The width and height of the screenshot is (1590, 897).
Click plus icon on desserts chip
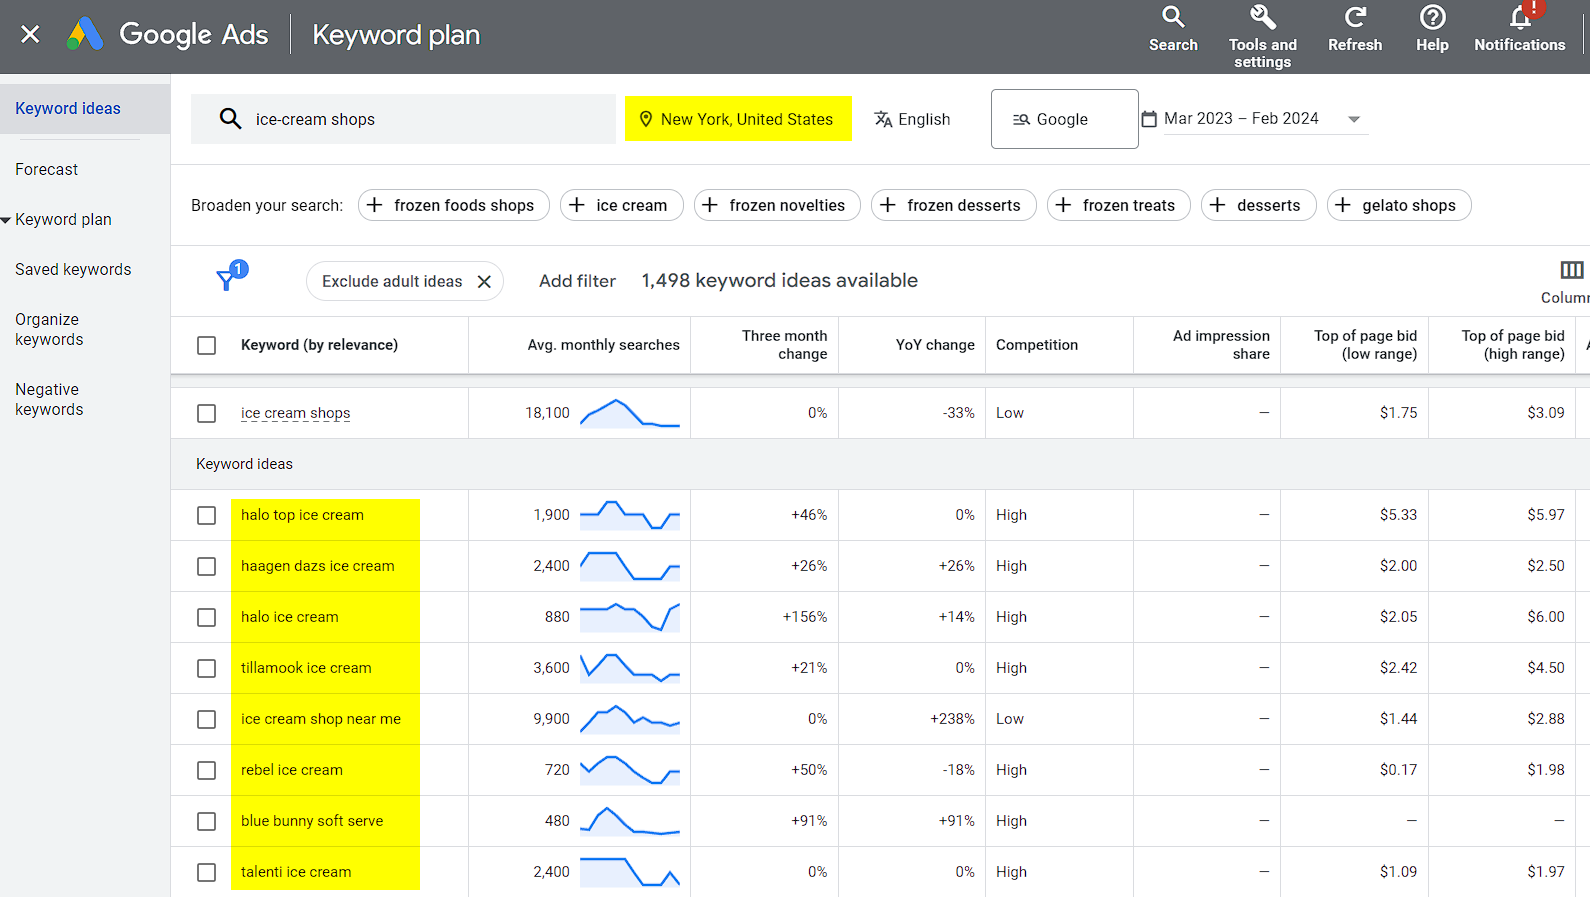[x=1218, y=205]
